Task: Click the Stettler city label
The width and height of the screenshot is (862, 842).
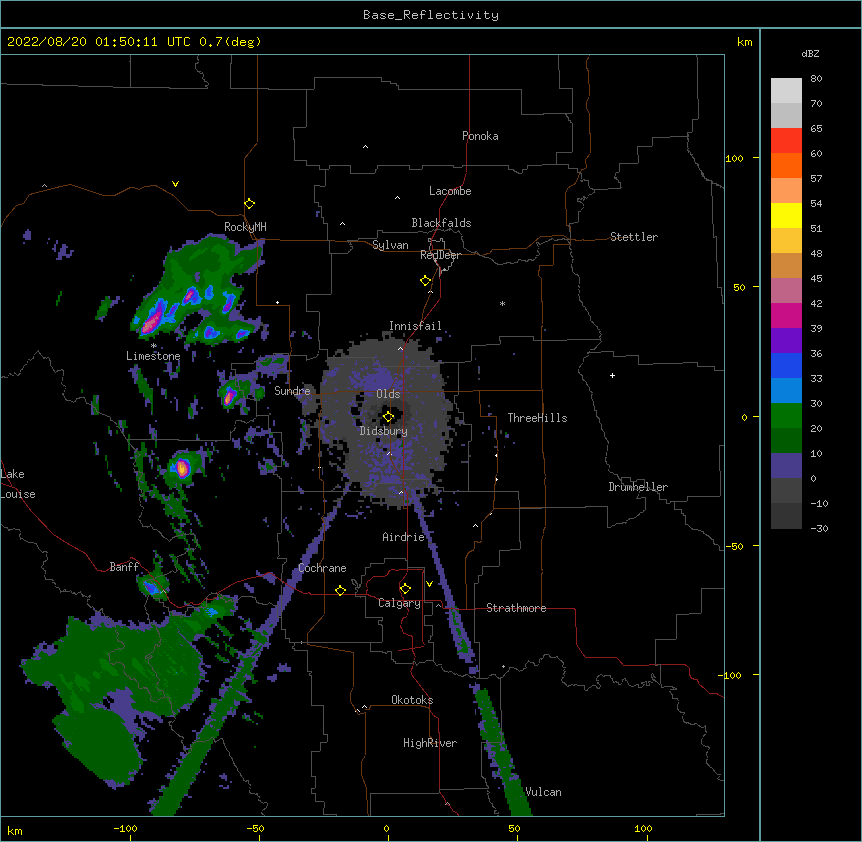Action: coord(634,237)
